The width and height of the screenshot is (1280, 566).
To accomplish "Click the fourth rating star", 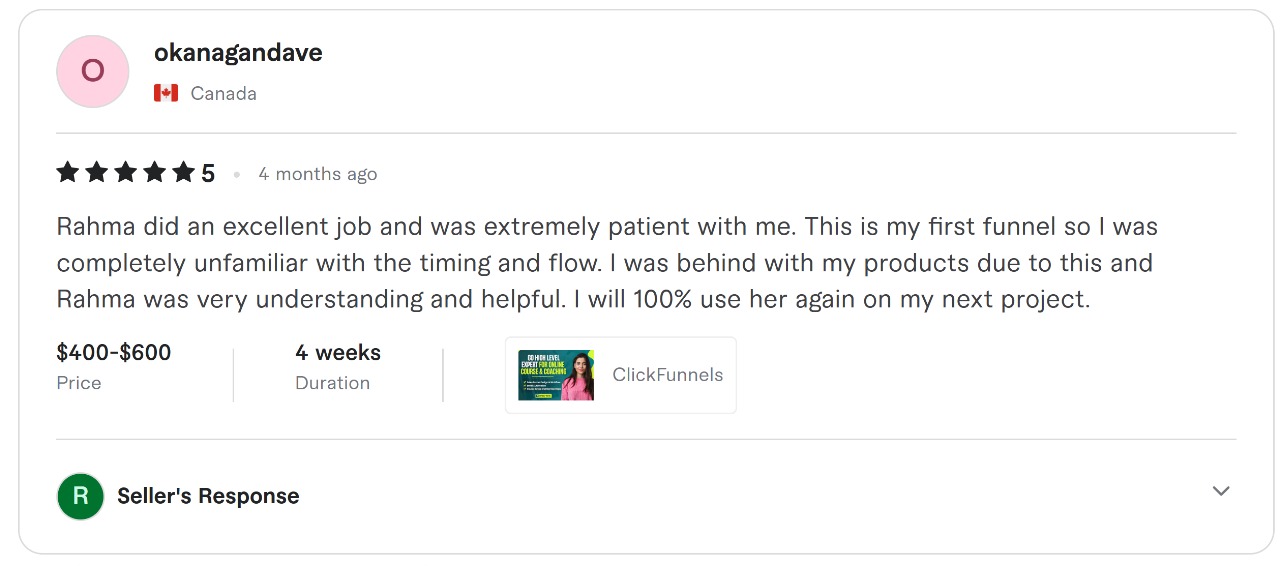I will click(x=155, y=173).
